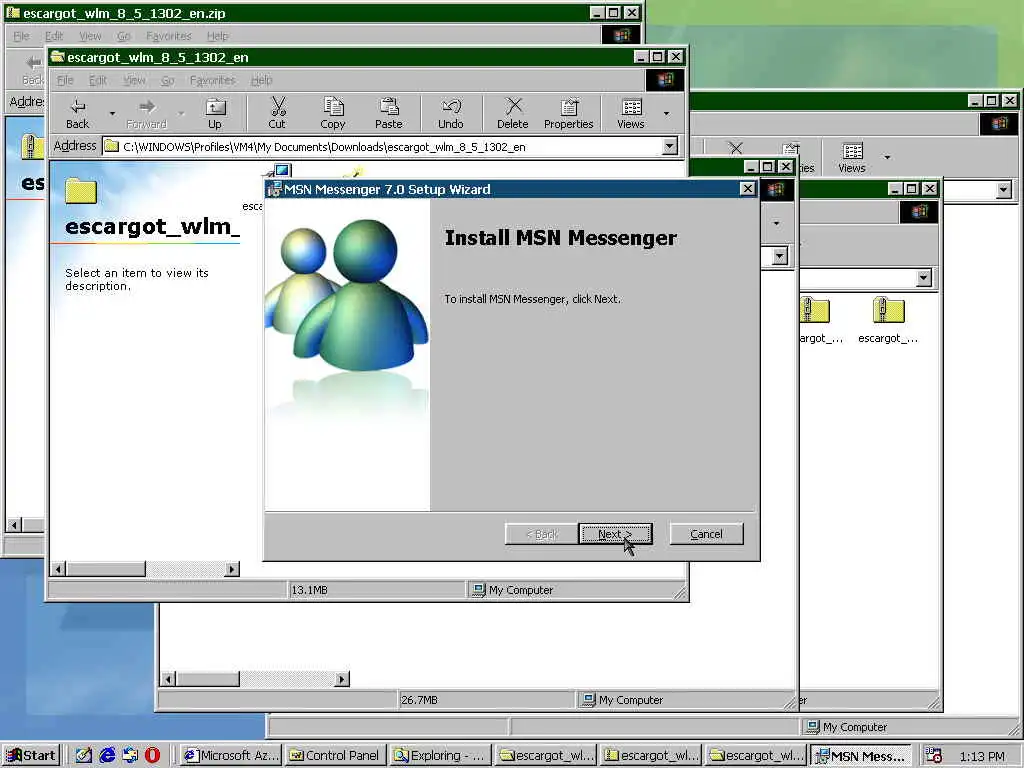Open View menu in escargot_wlm_8_5_1302_en window
The image size is (1024, 768).
135,80
